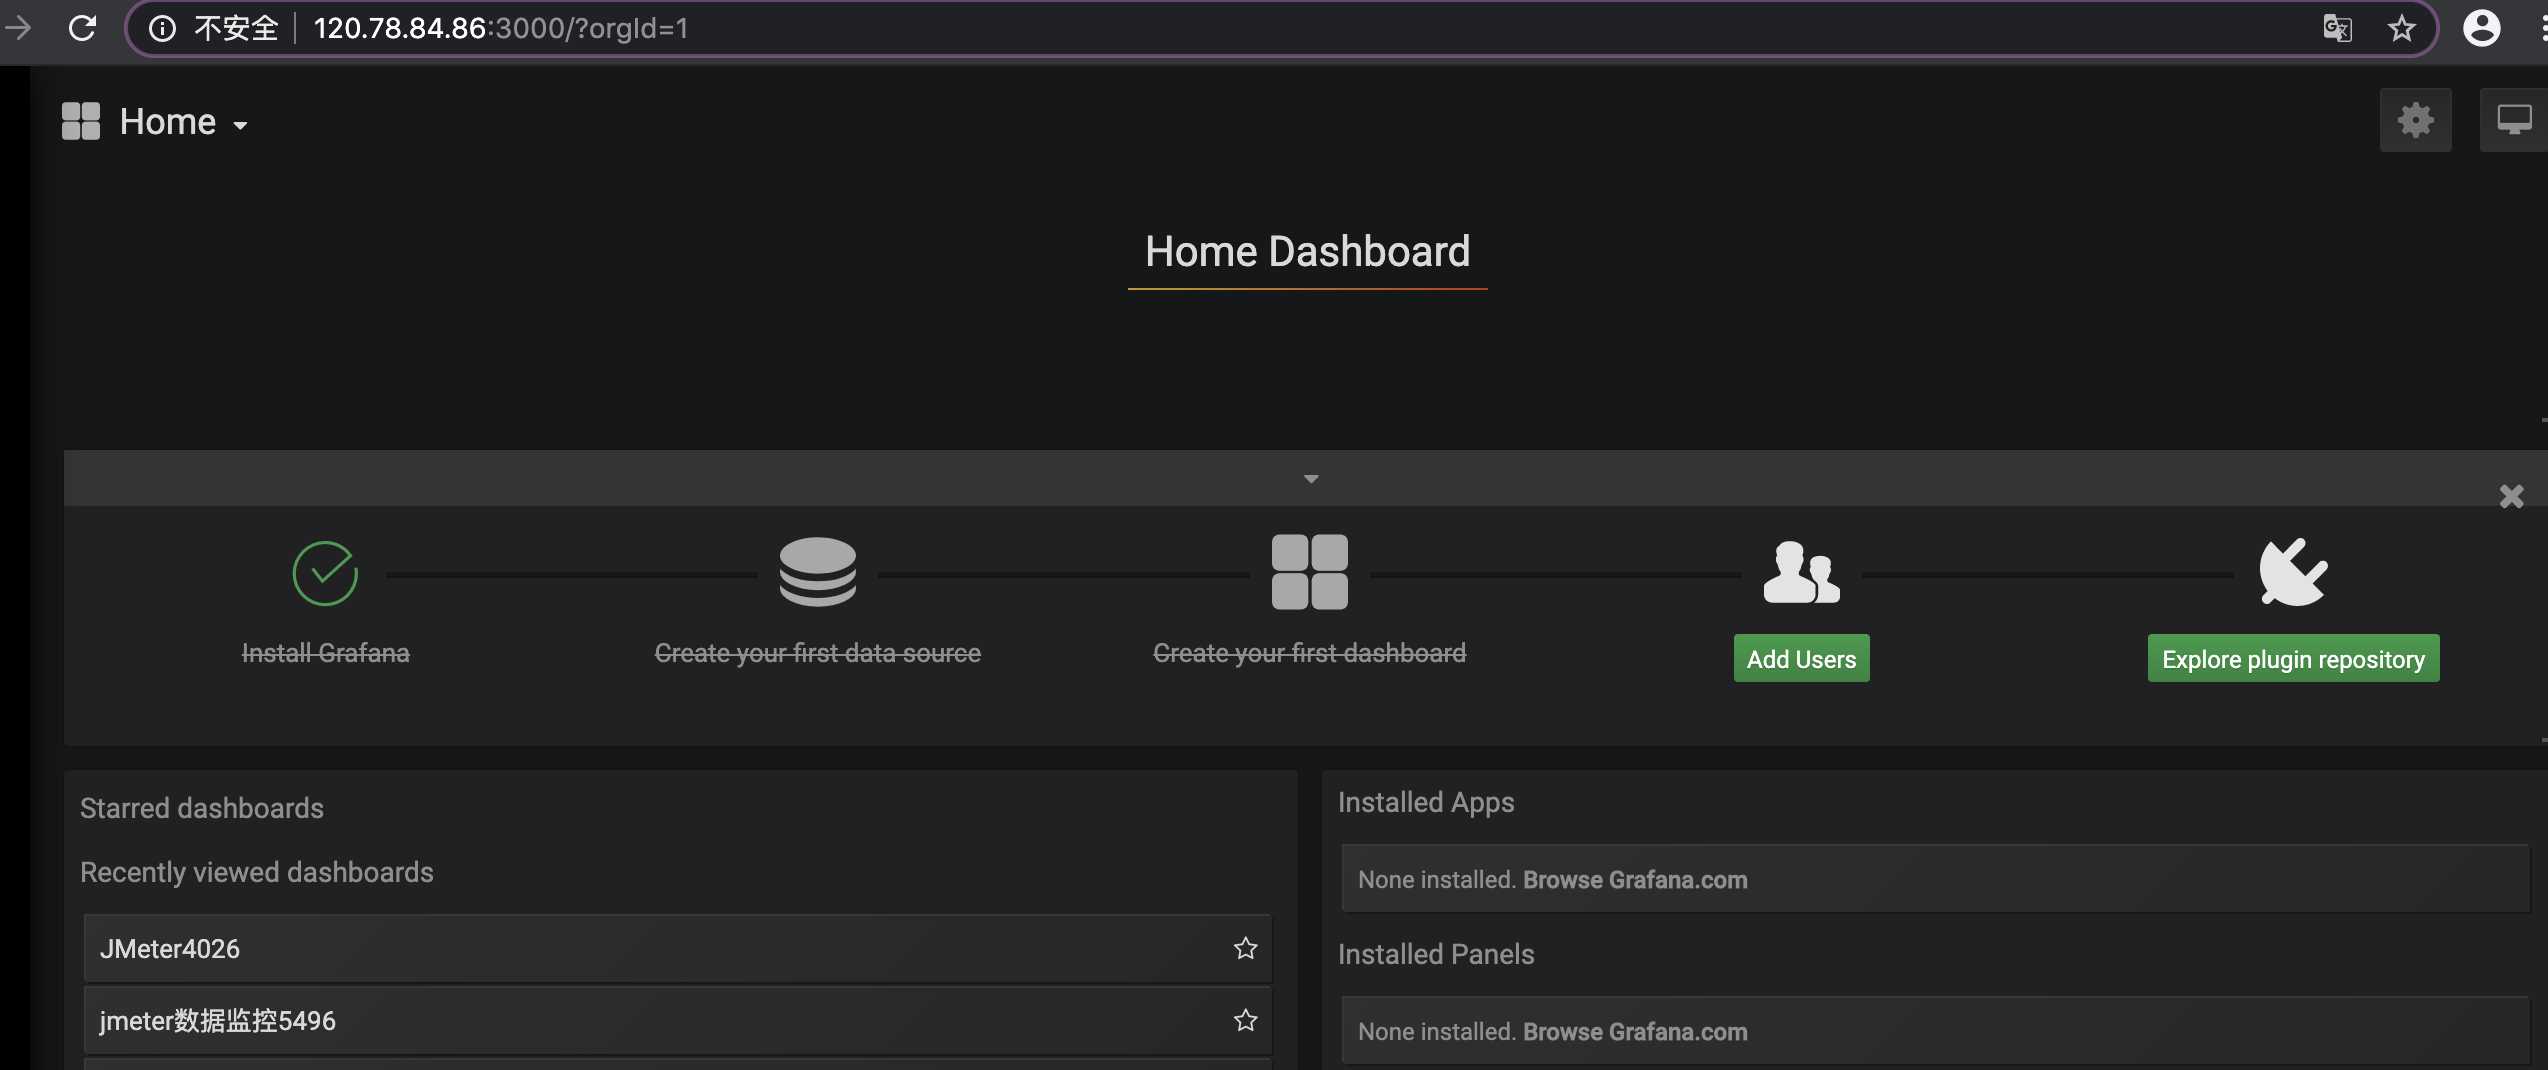Dismiss the getting started panel
The height and width of the screenshot is (1070, 2548).
2512,496
